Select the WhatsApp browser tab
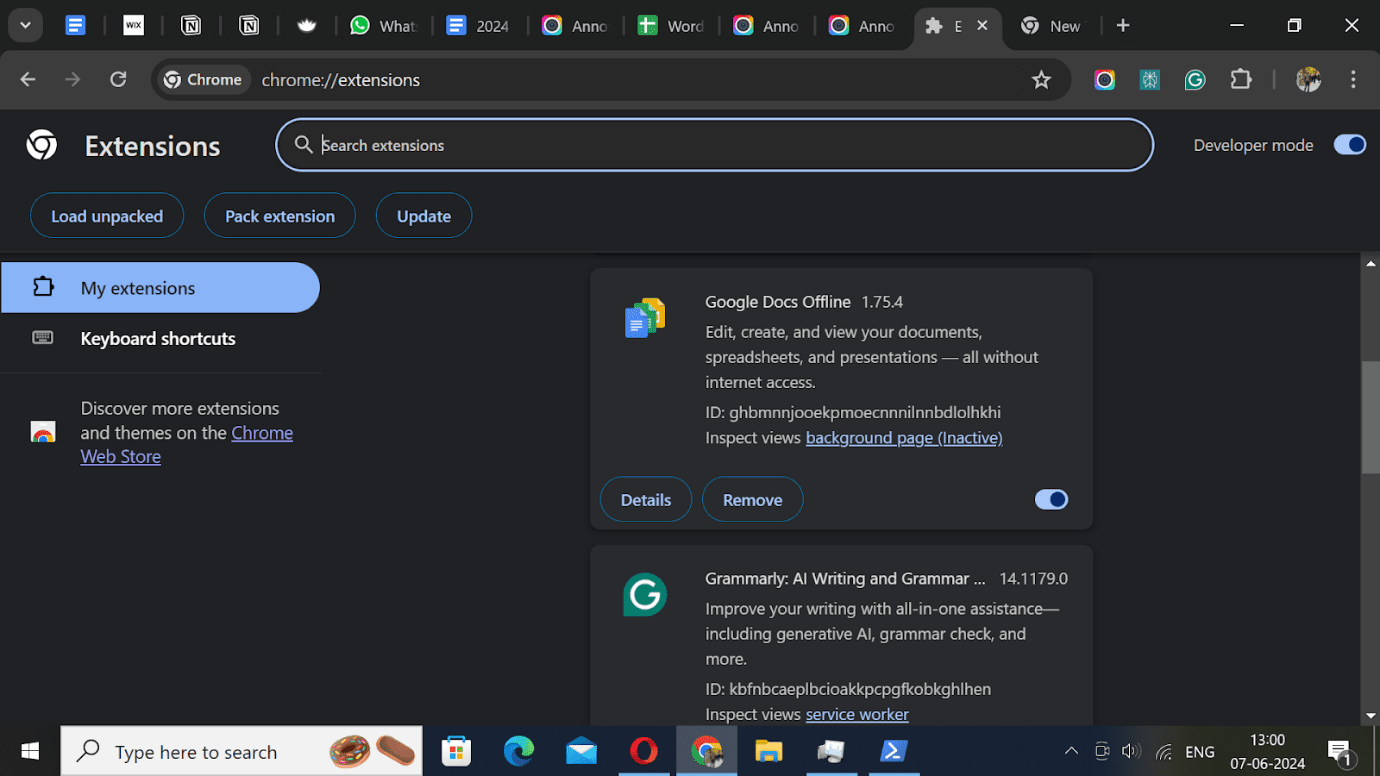This screenshot has height=776, width=1380. tap(383, 25)
